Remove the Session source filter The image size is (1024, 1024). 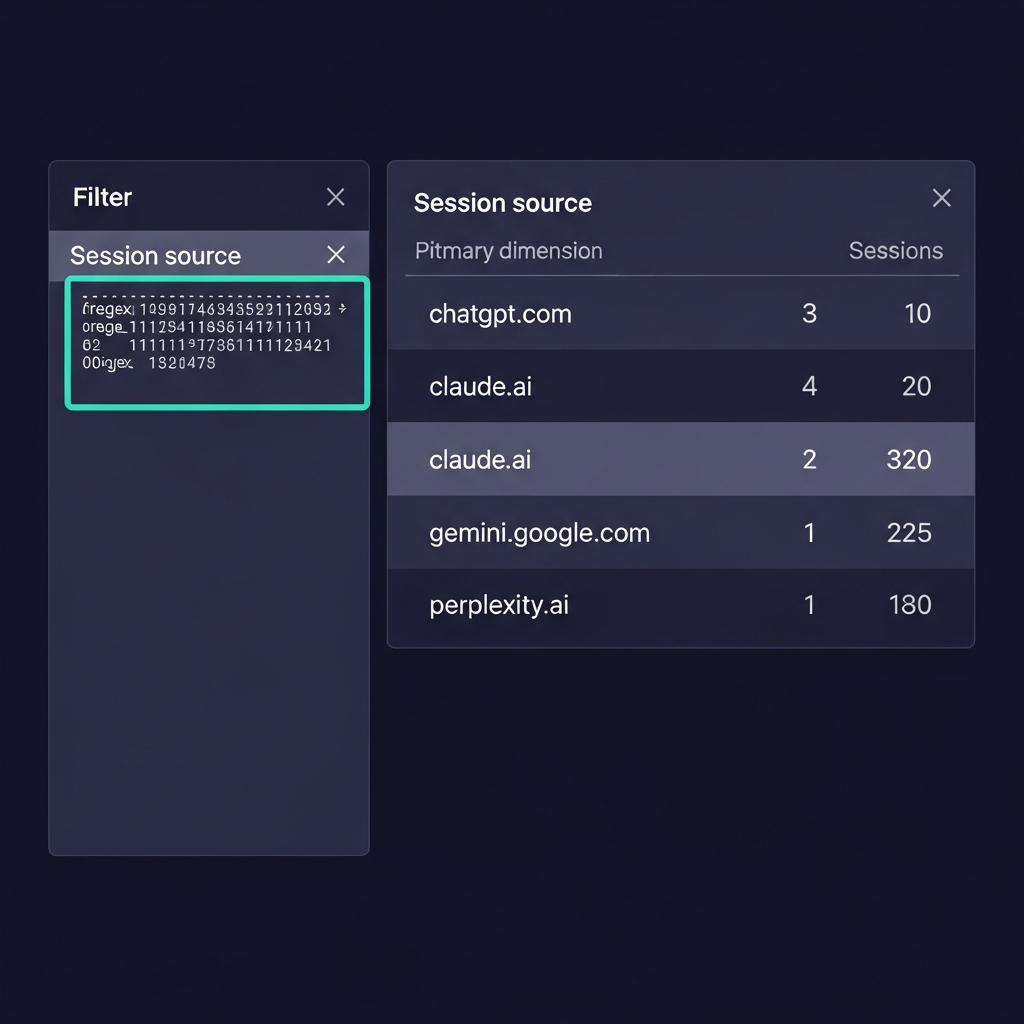336,254
